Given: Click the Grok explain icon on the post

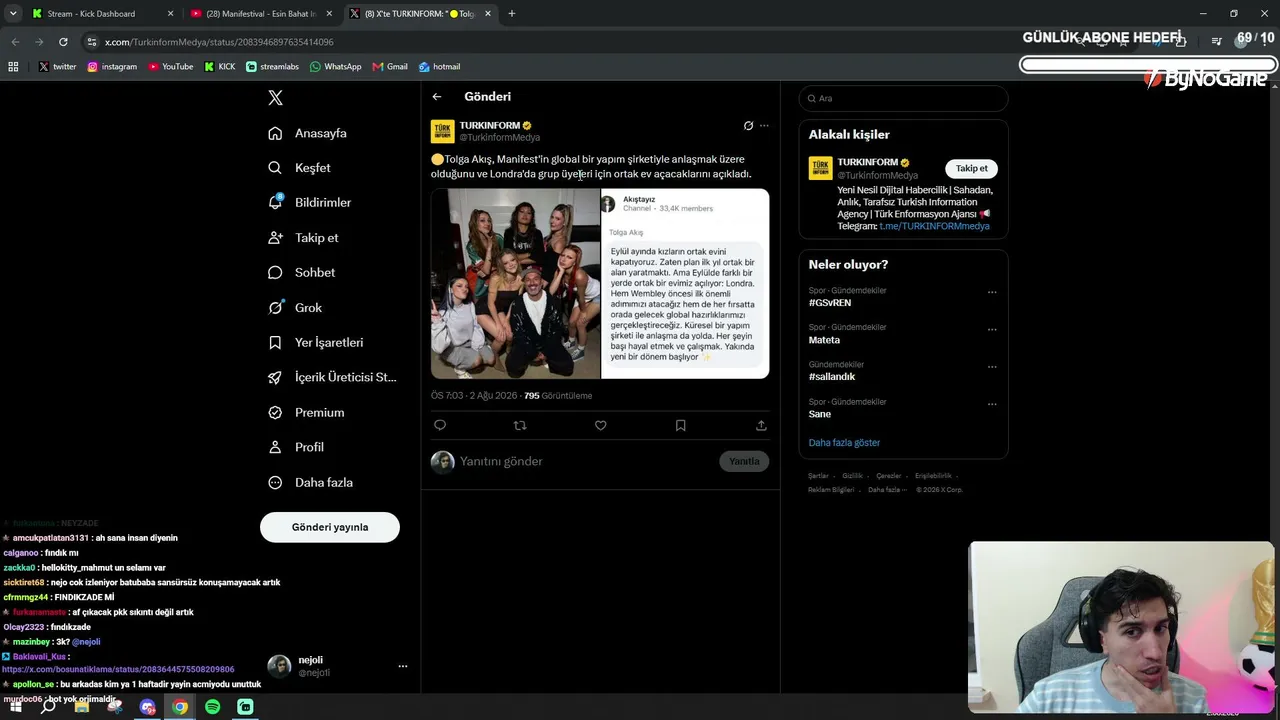Looking at the screenshot, I should (x=748, y=126).
